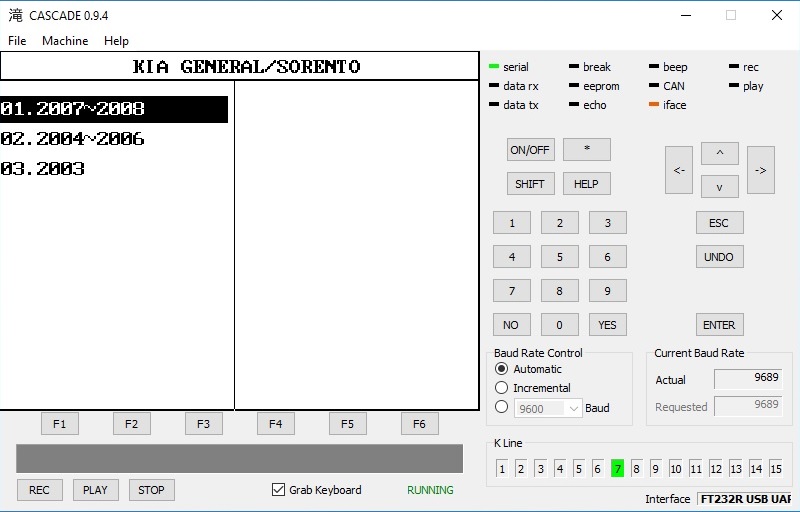Screen dimensions: 800x512
Task: Click the gray playback progress bar
Action: (x=239, y=459)
